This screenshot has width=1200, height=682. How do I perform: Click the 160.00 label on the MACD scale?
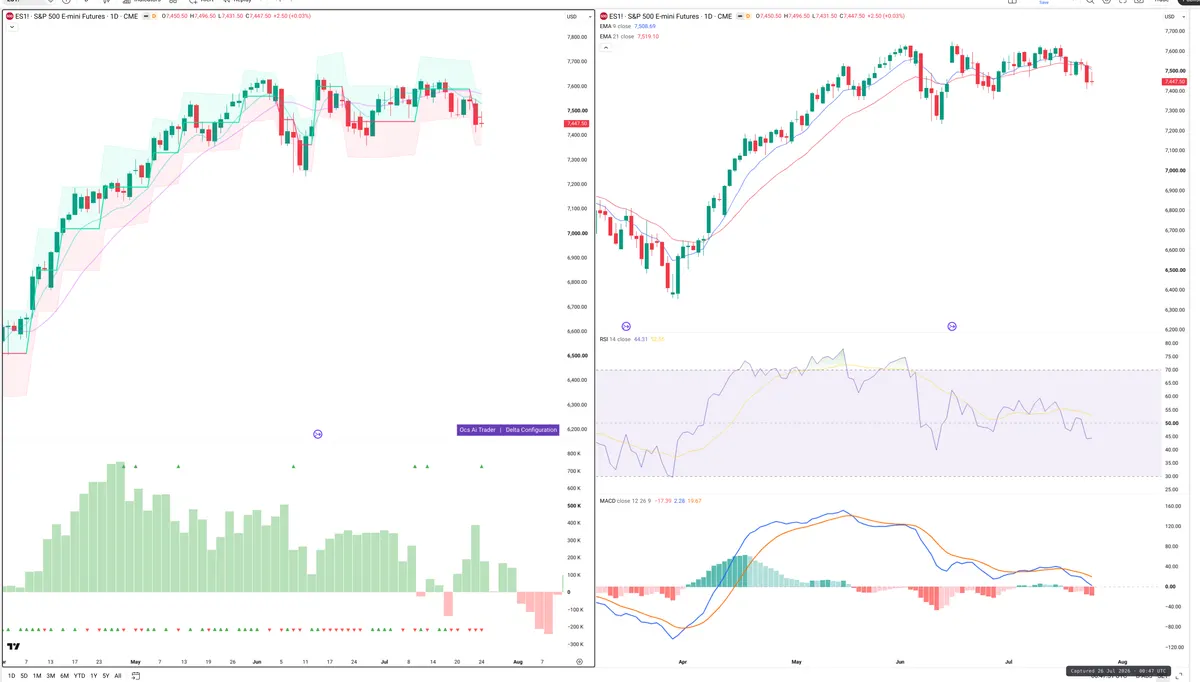point(1172,506)
